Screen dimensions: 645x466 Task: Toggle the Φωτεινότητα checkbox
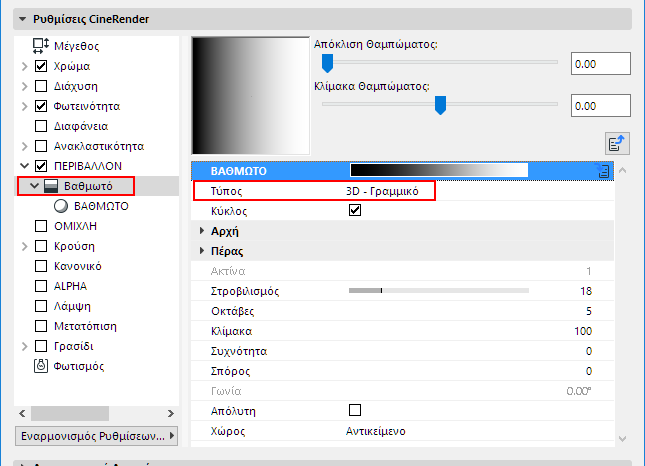tap(41, 106)
